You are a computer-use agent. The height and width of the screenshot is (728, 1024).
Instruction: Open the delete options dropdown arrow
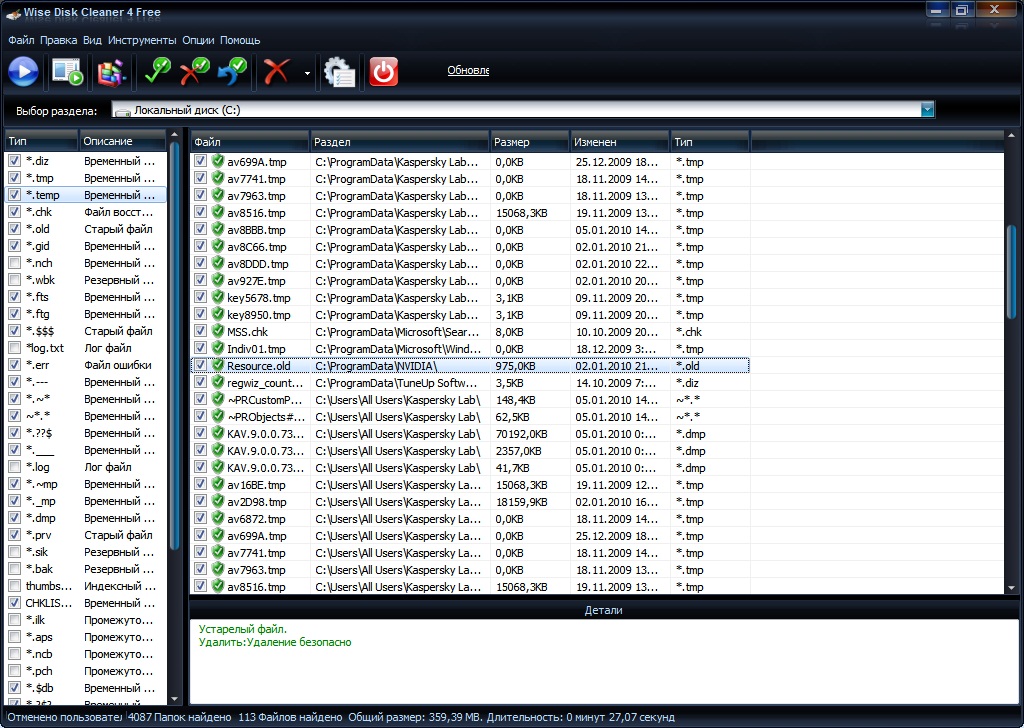[307, 73]
